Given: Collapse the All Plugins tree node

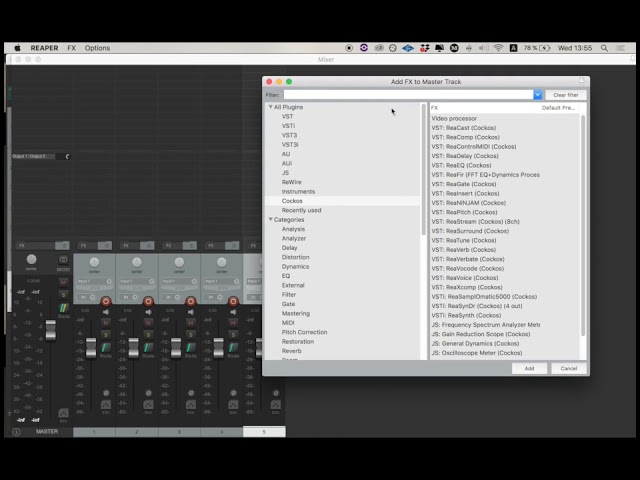Looking at the screenshot, I should (270, 107).
